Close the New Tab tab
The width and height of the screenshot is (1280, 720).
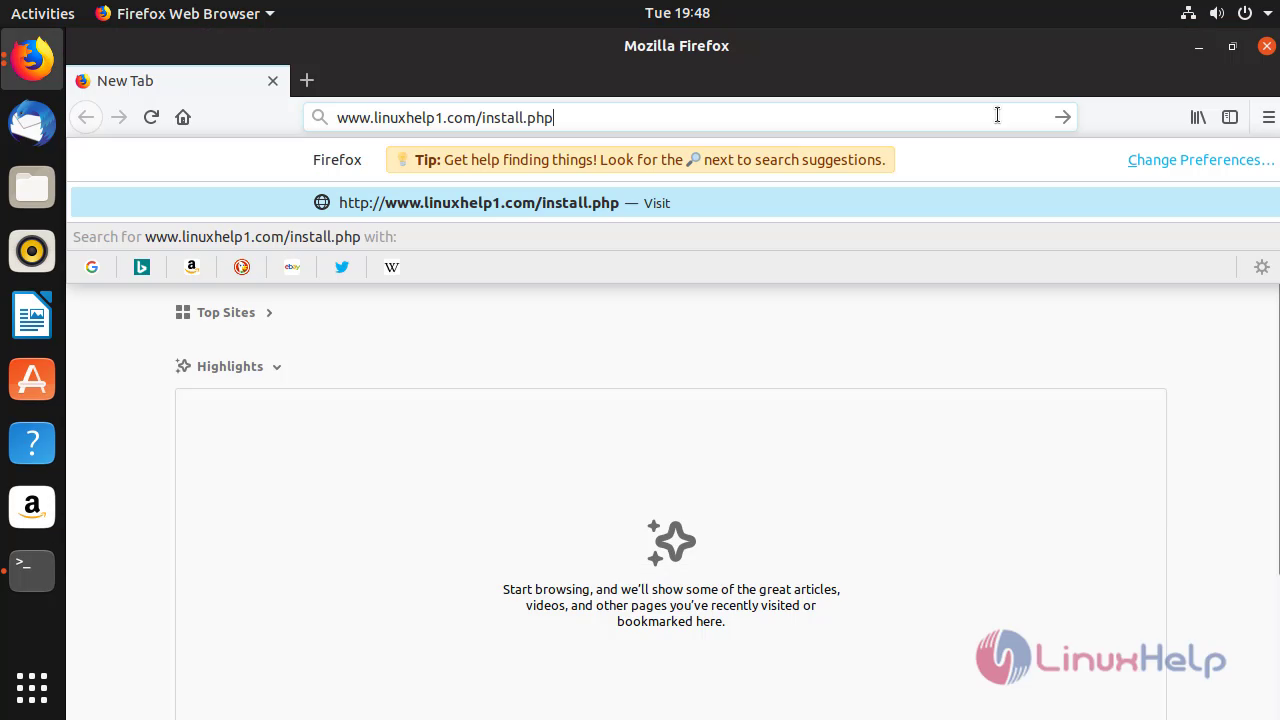coord(273,81)
